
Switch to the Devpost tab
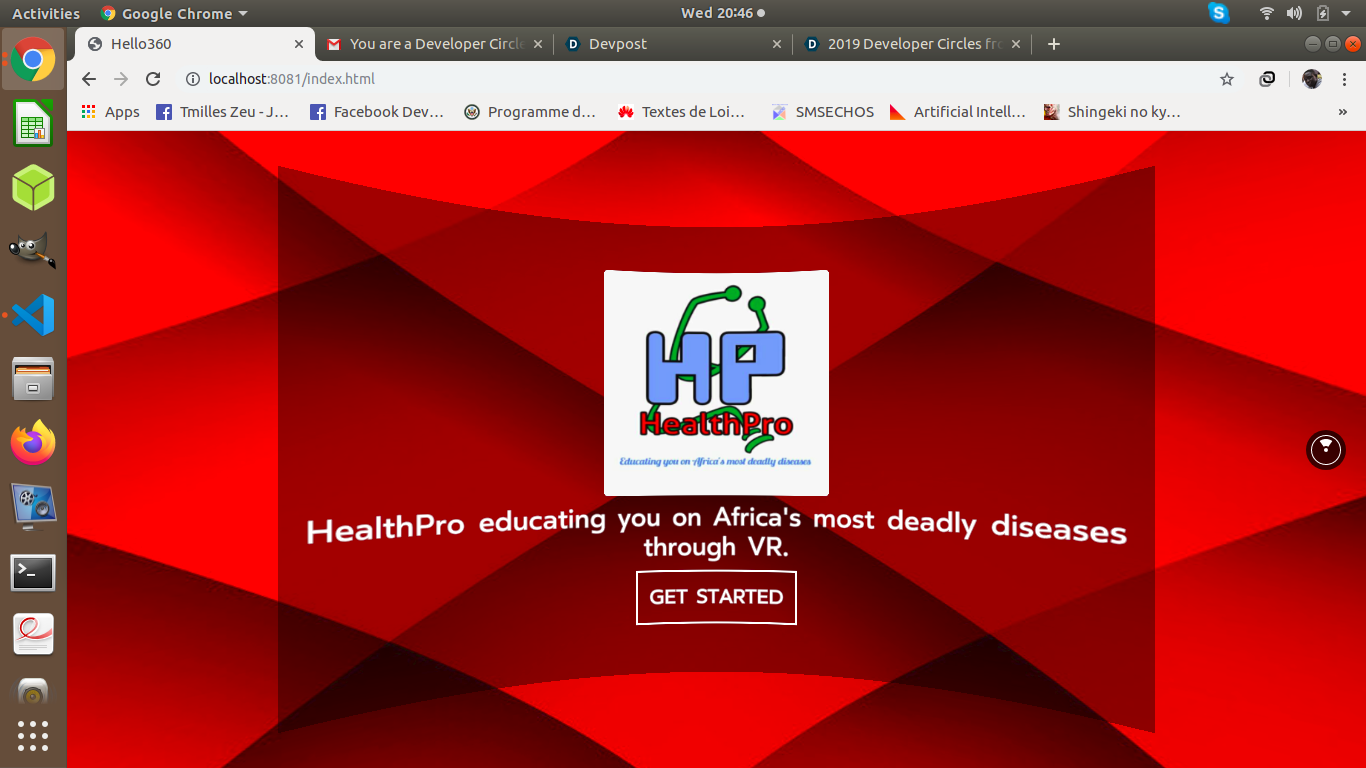coord(672,44)
